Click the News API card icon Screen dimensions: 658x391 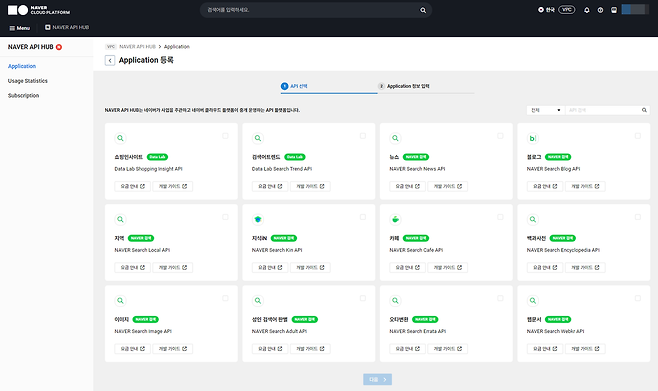395,138
